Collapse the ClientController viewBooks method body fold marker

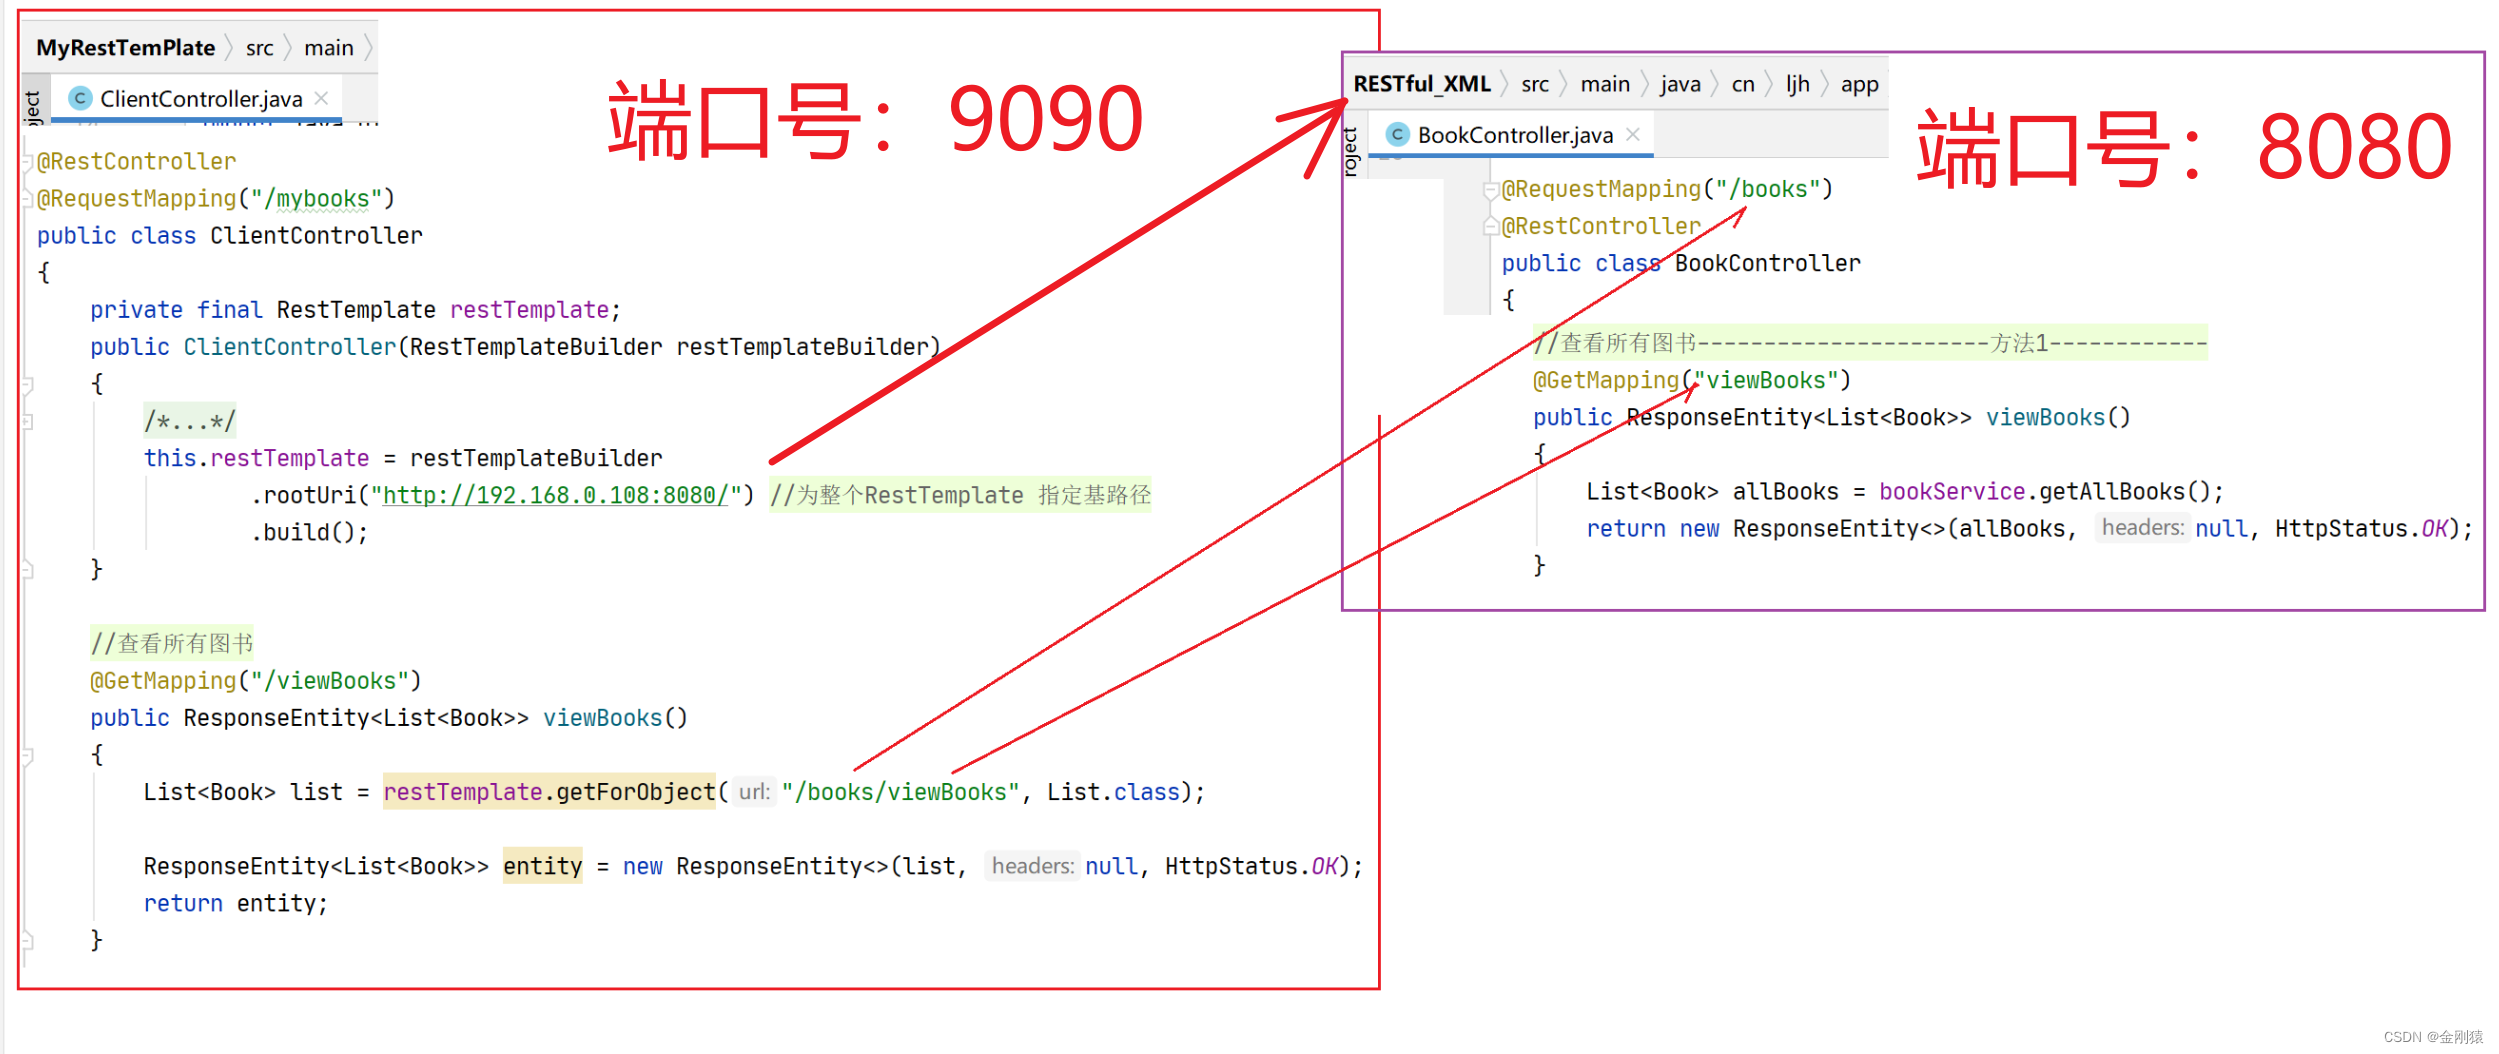[x=28, y=755]
